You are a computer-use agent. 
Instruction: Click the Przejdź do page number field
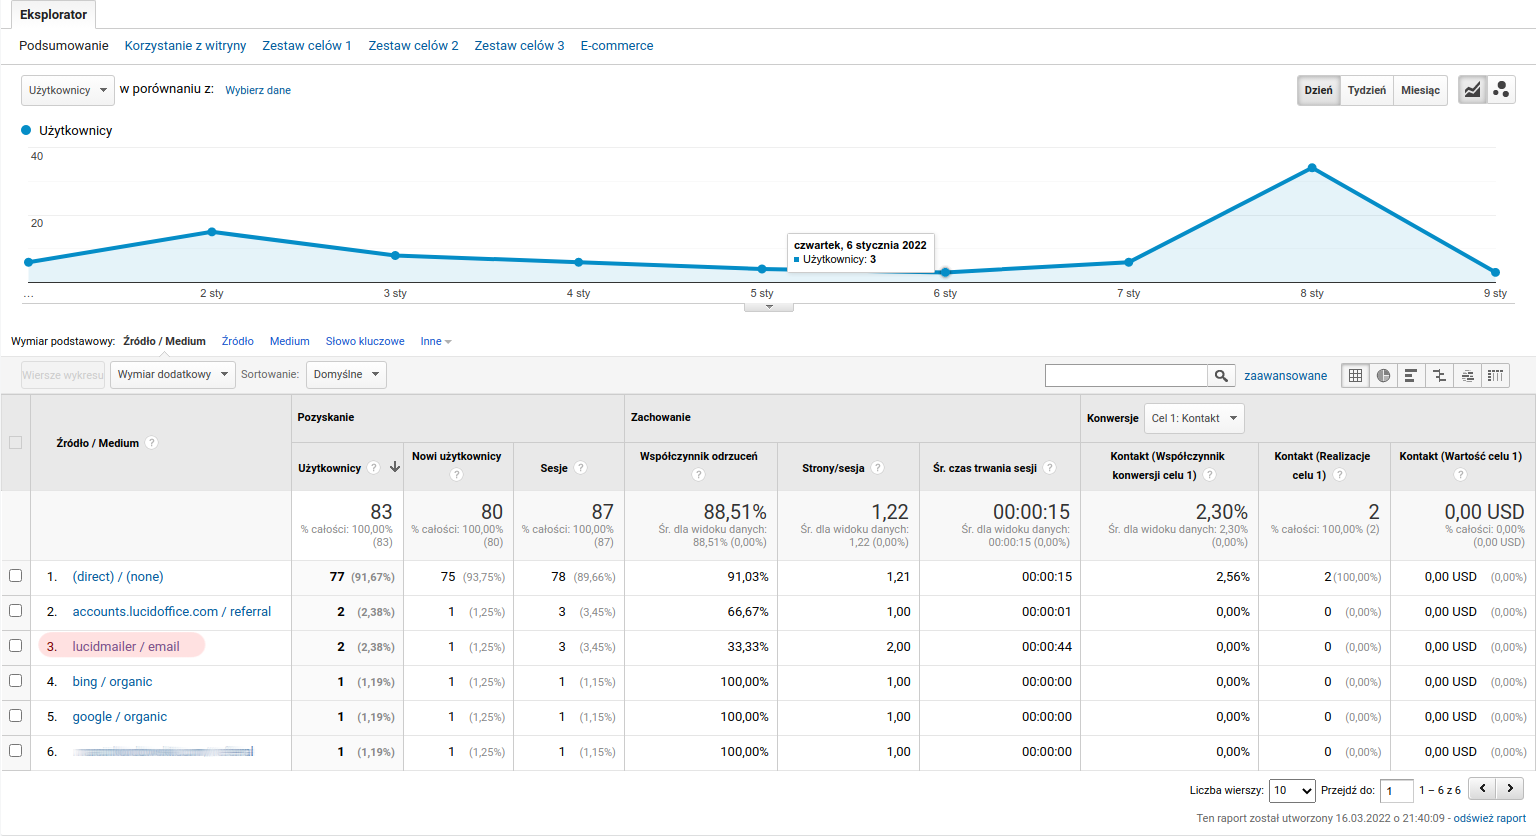tap(1396, 790)
